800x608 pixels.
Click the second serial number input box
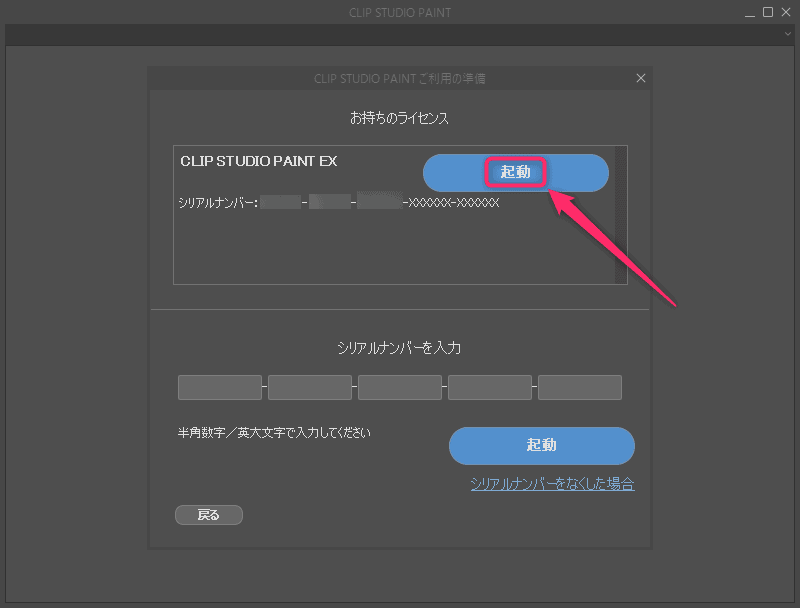tap(309, 388)
